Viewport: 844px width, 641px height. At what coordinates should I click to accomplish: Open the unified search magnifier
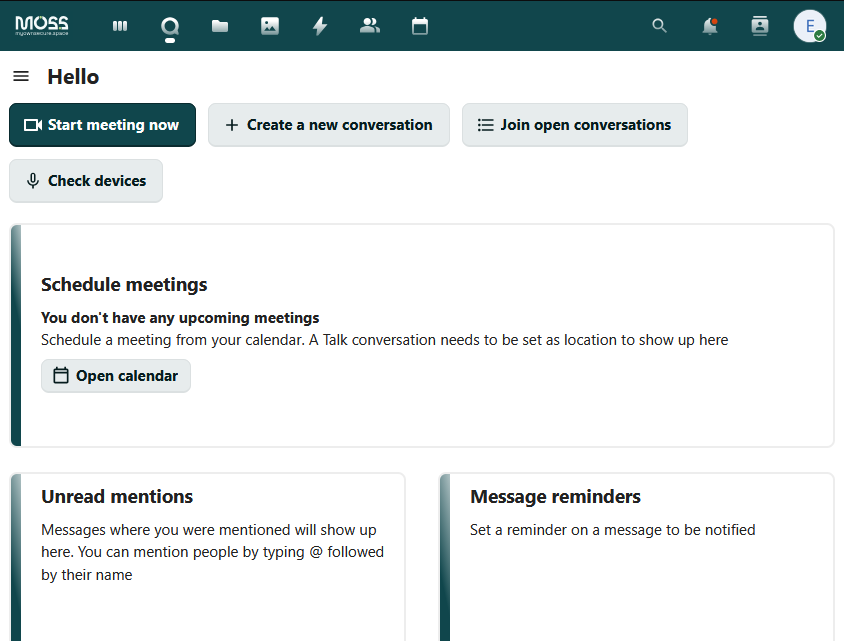pyautogui.click(x=659, y=26)
